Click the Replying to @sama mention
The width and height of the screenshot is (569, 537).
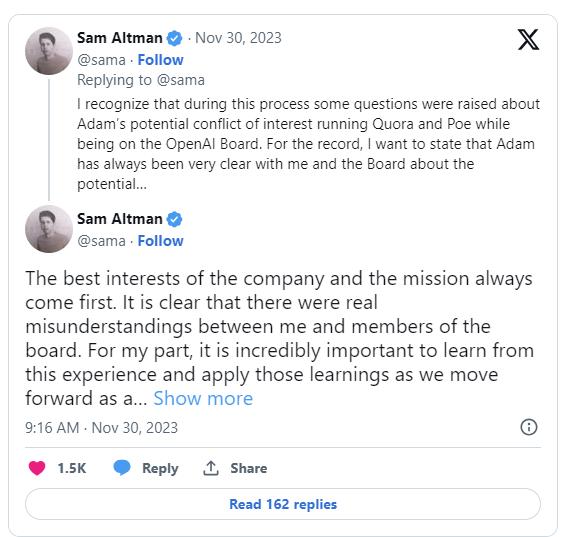pos(181,80)
